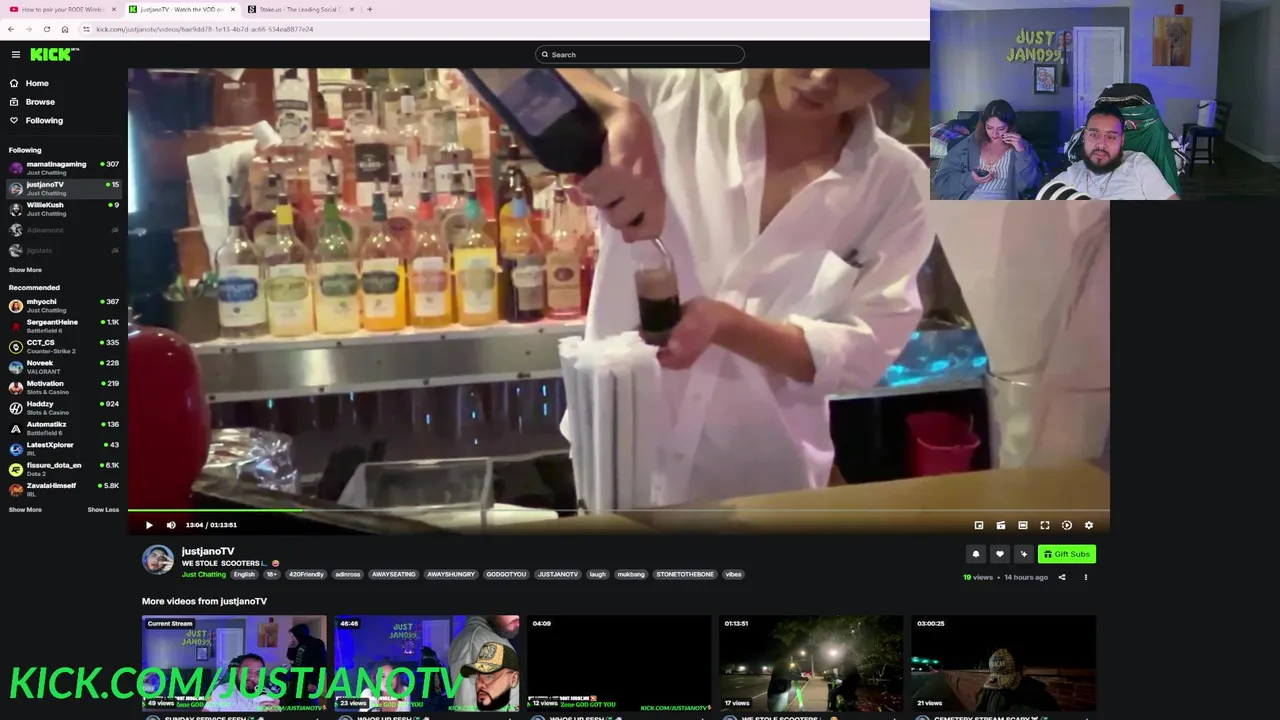The height and width of the screenshot is (720, 1280).
Task: Seek along the video progress bar
Action: (x=619, y=510)
